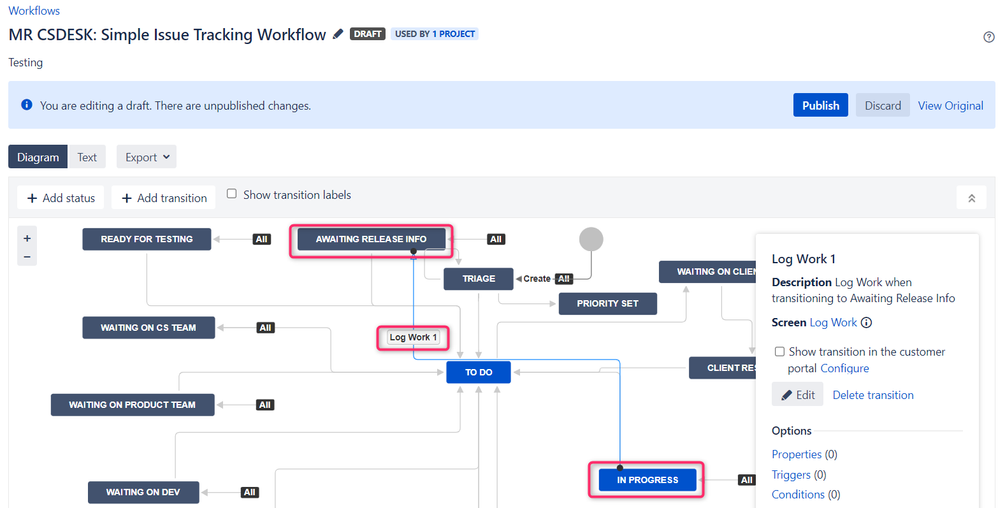Select the WAITING ON PRODUCT TEAM status
Image resolution: width=998 pixels, height=508 pixels.
132,405
